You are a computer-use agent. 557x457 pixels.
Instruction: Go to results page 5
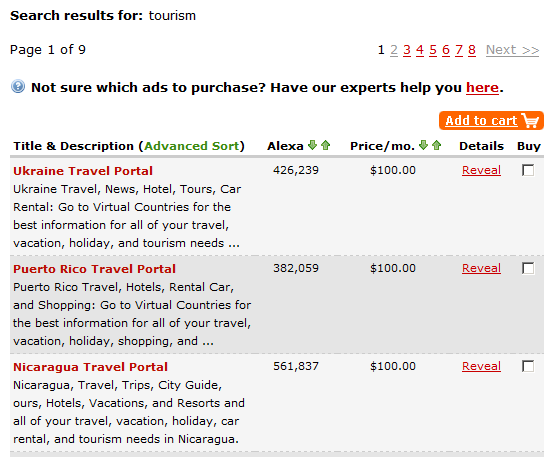pos(433,50)
